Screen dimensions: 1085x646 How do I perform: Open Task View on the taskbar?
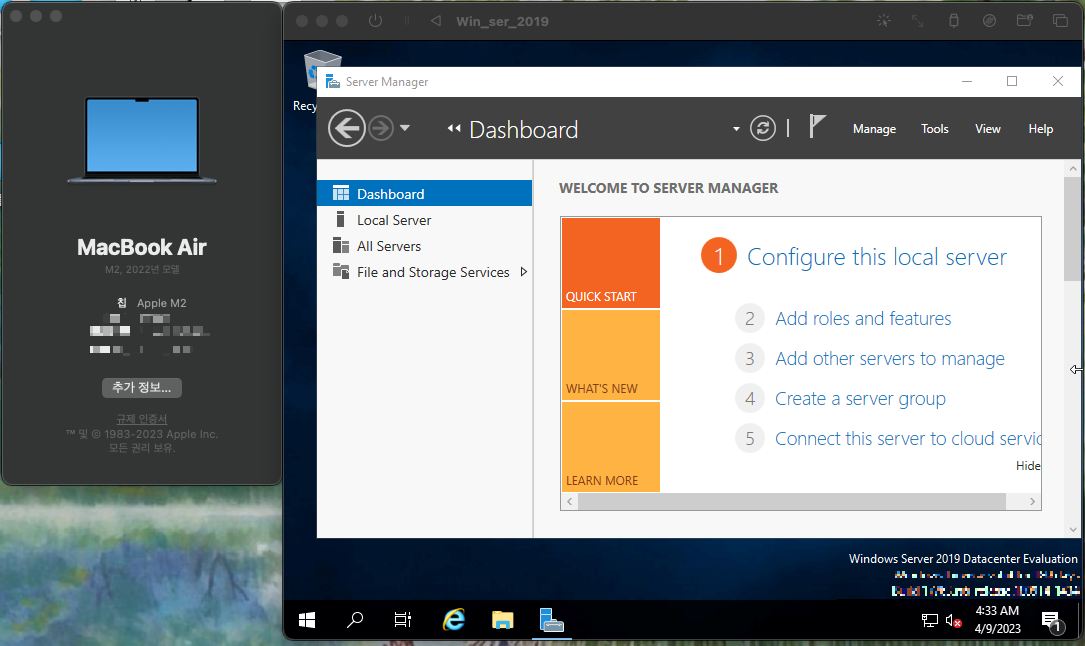click(x=403, y=620)
